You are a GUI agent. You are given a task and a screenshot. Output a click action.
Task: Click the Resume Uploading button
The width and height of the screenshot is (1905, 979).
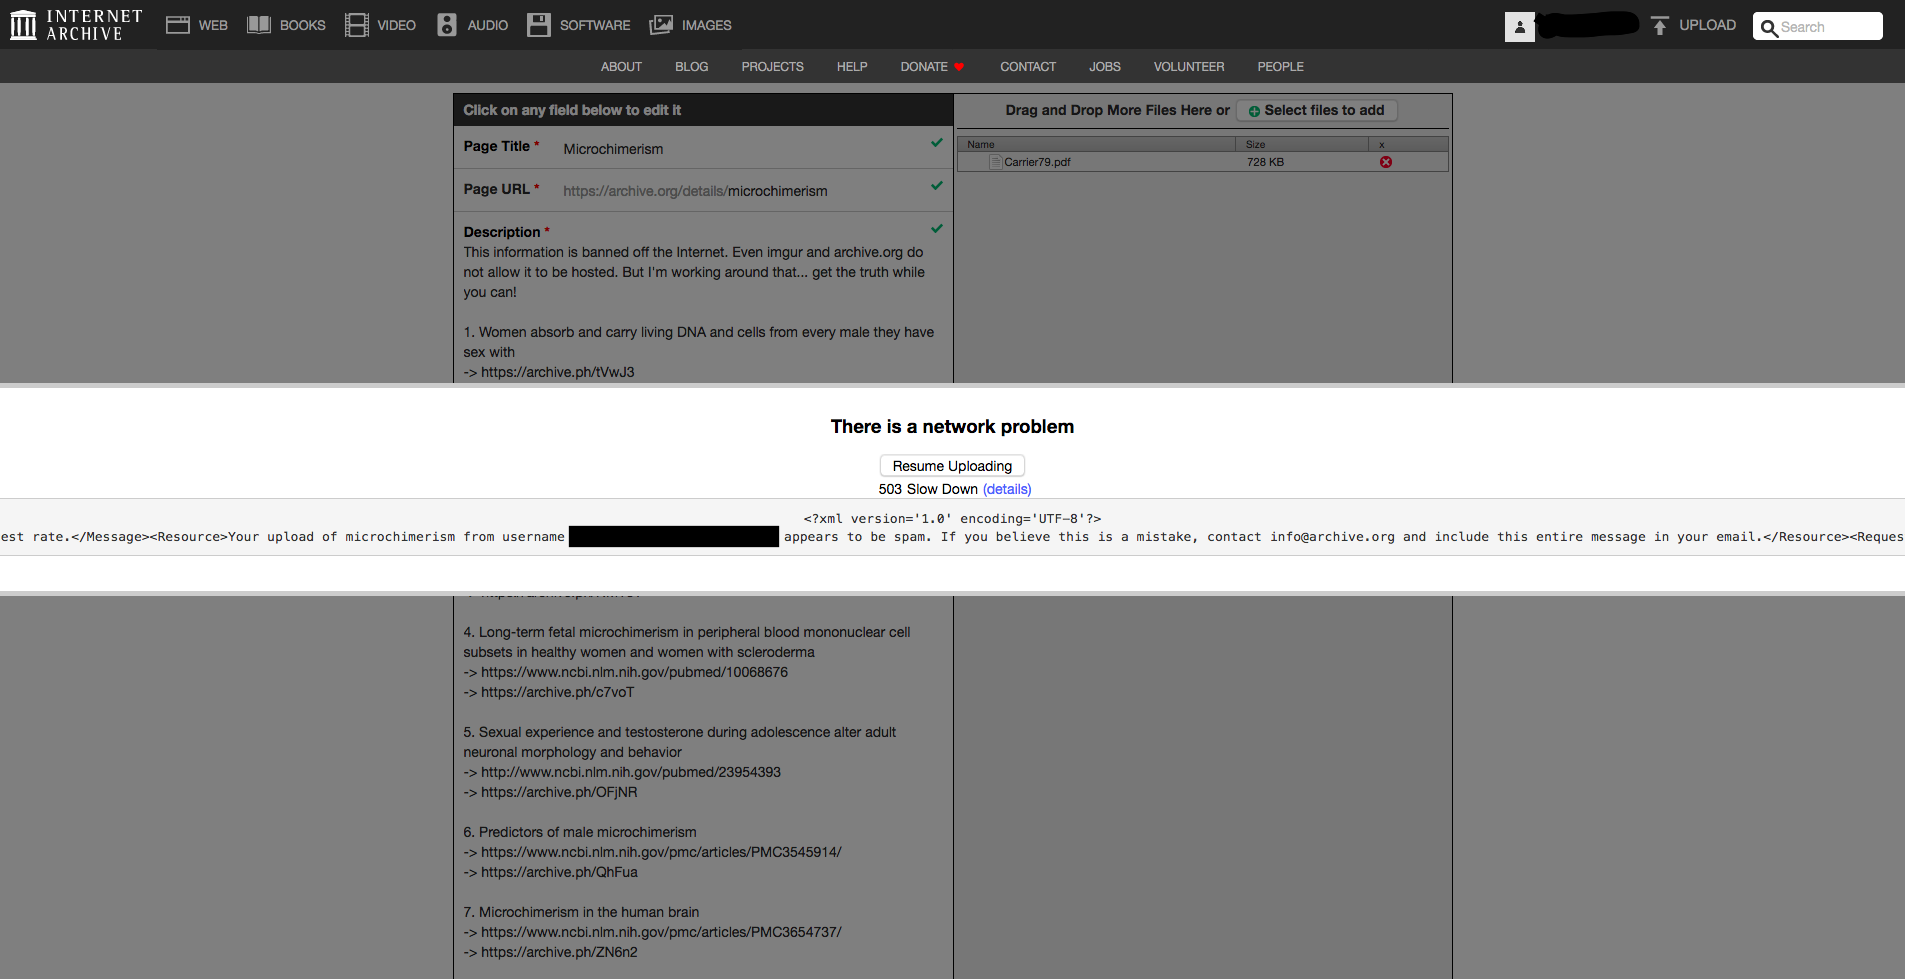point(952,466)
